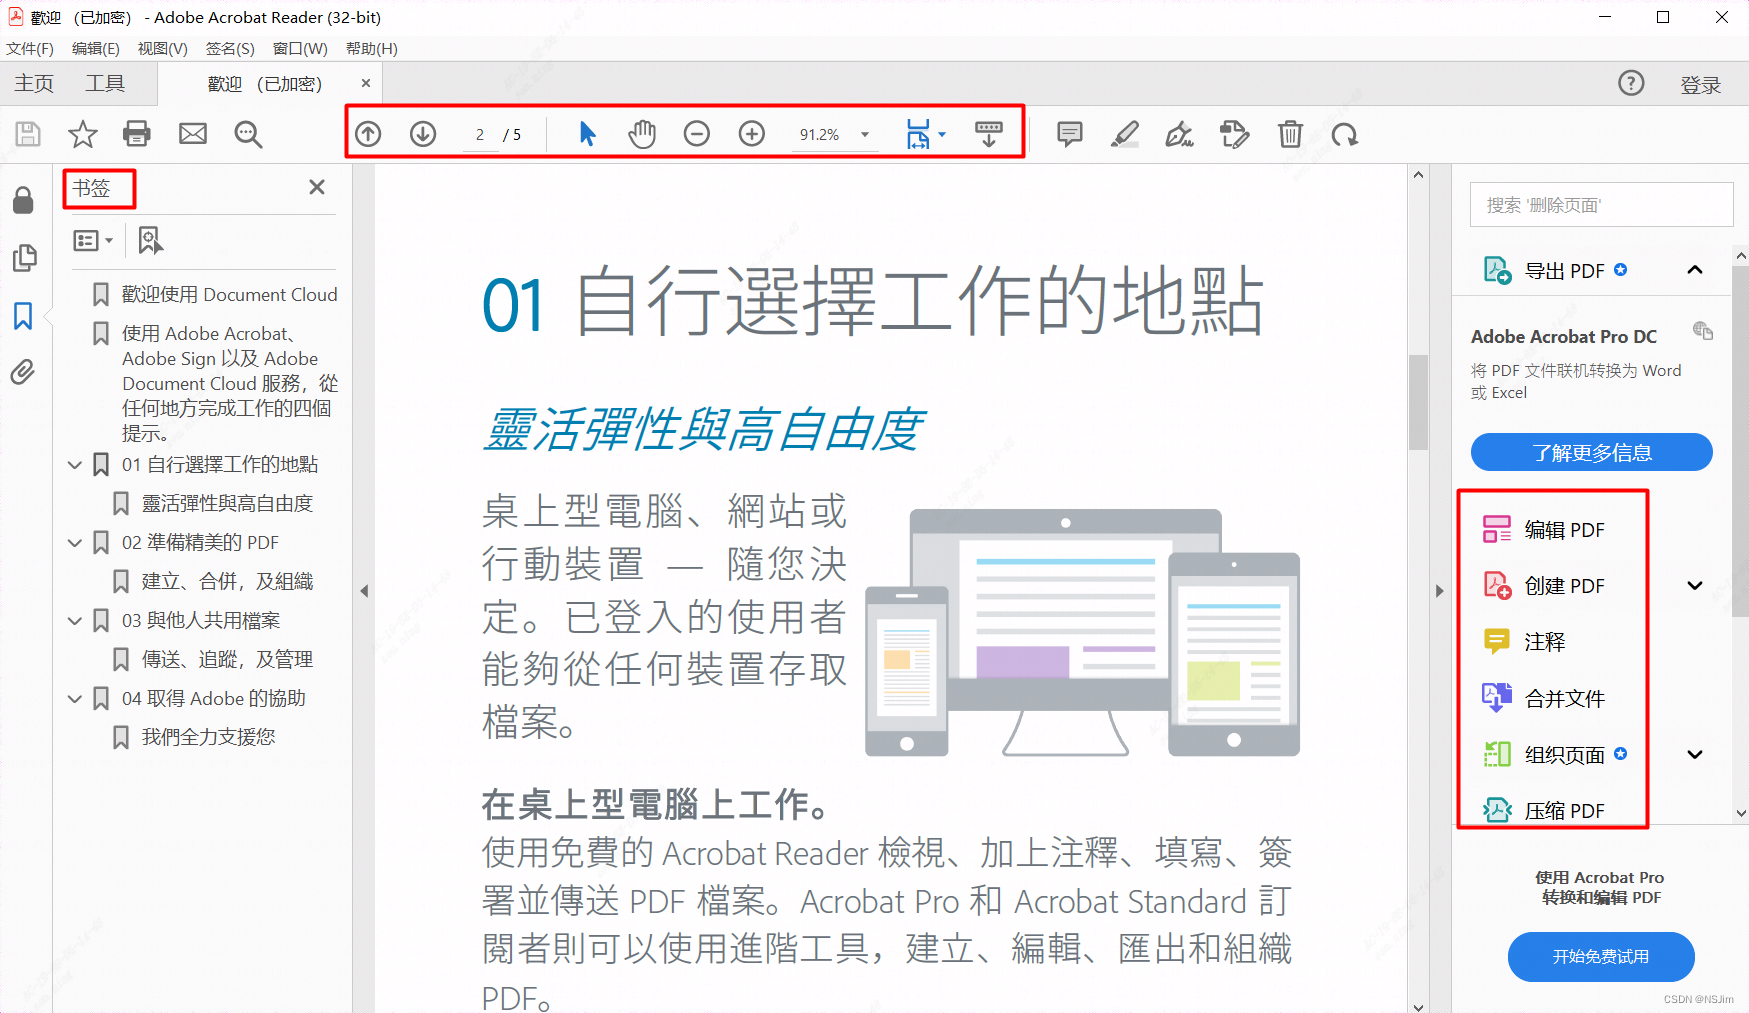Collapse the 01 自行選擇工作的地點 bookmark
The height and width of the screenshot is (1013, 1749).
coord(75,465)
